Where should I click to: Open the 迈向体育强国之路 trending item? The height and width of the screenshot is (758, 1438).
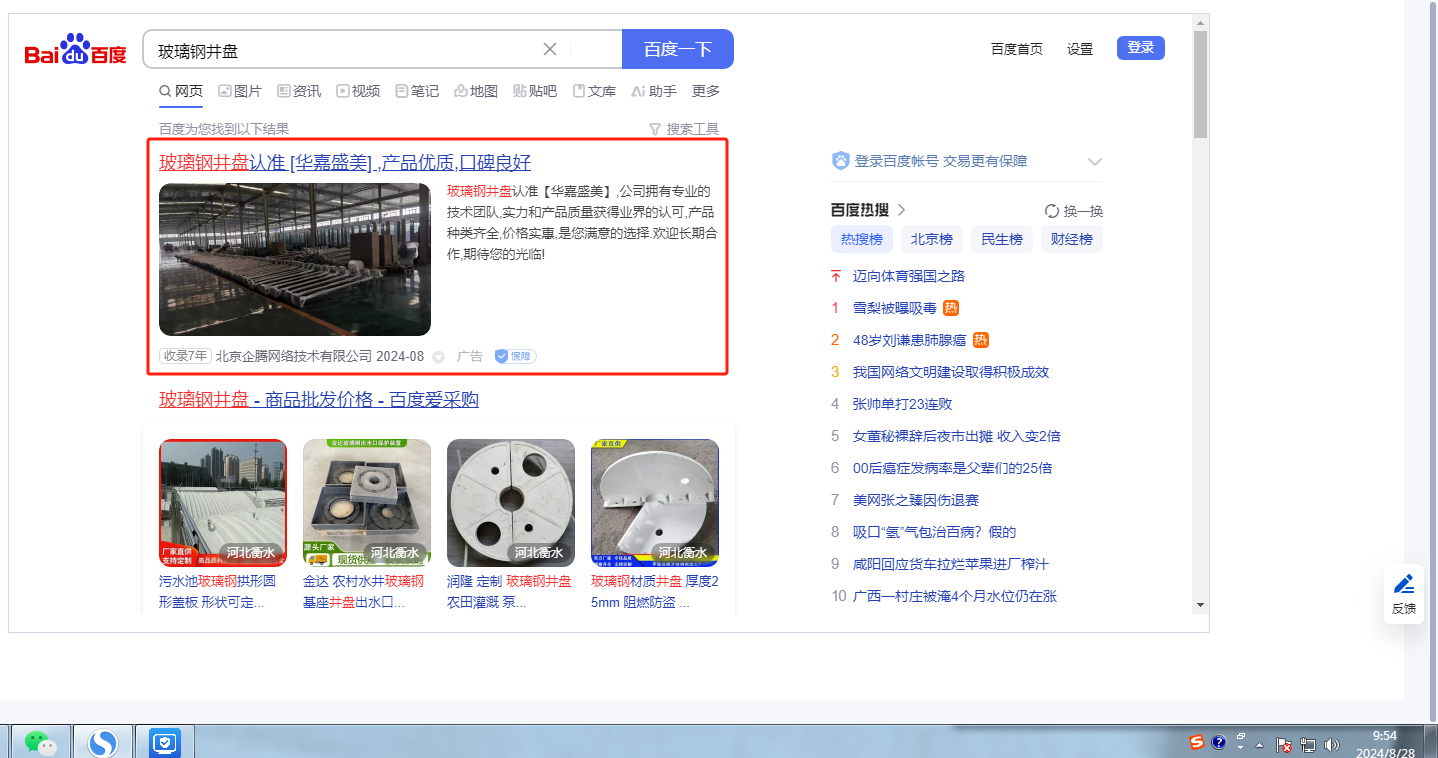(909, 276)
